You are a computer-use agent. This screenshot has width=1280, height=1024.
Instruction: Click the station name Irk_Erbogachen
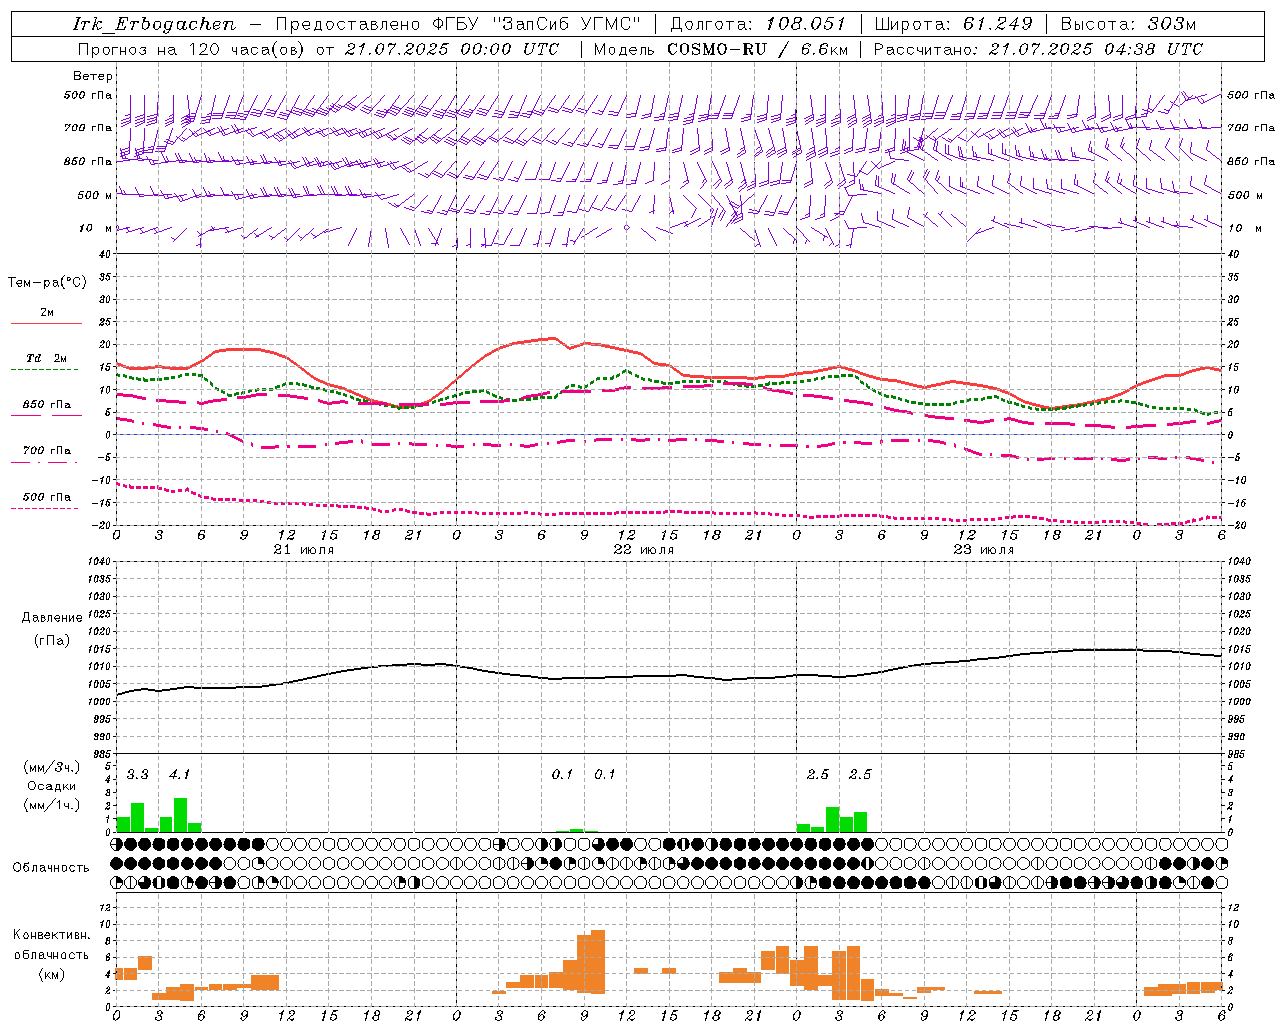[x=154, y=24]
